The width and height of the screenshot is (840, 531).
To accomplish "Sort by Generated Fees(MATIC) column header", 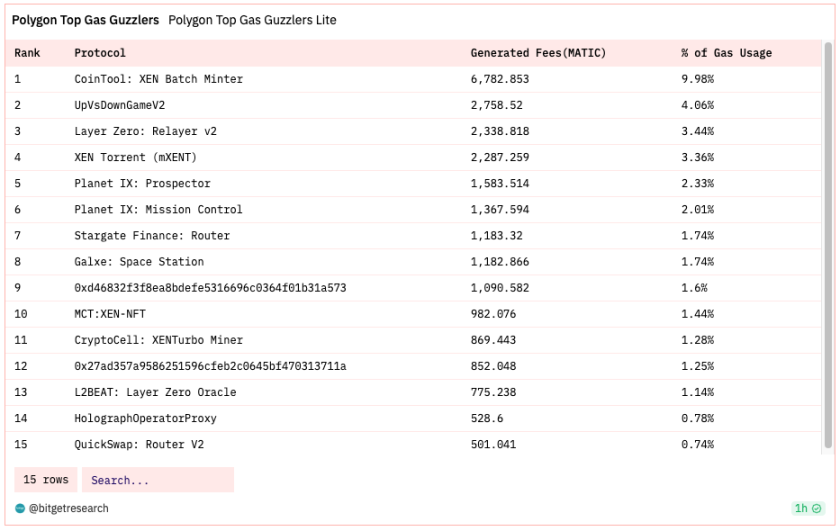I will 538,53.
